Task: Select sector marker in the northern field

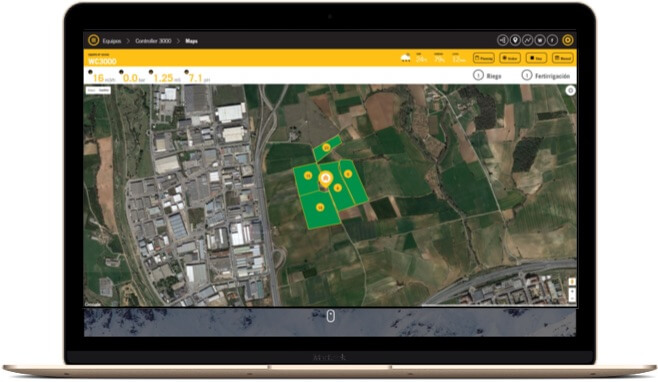Action: tap(326, 147)
